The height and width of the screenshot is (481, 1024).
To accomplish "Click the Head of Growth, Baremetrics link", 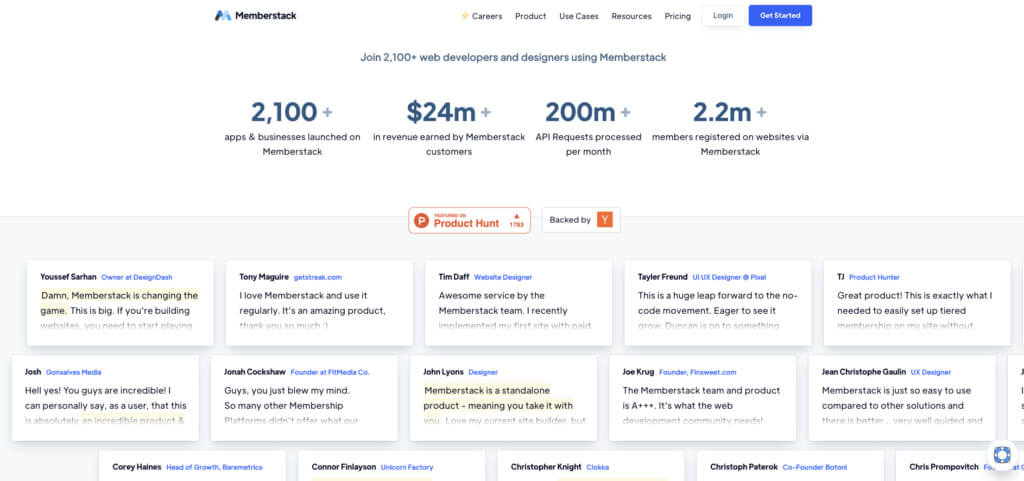I will [x=214, y=467].
